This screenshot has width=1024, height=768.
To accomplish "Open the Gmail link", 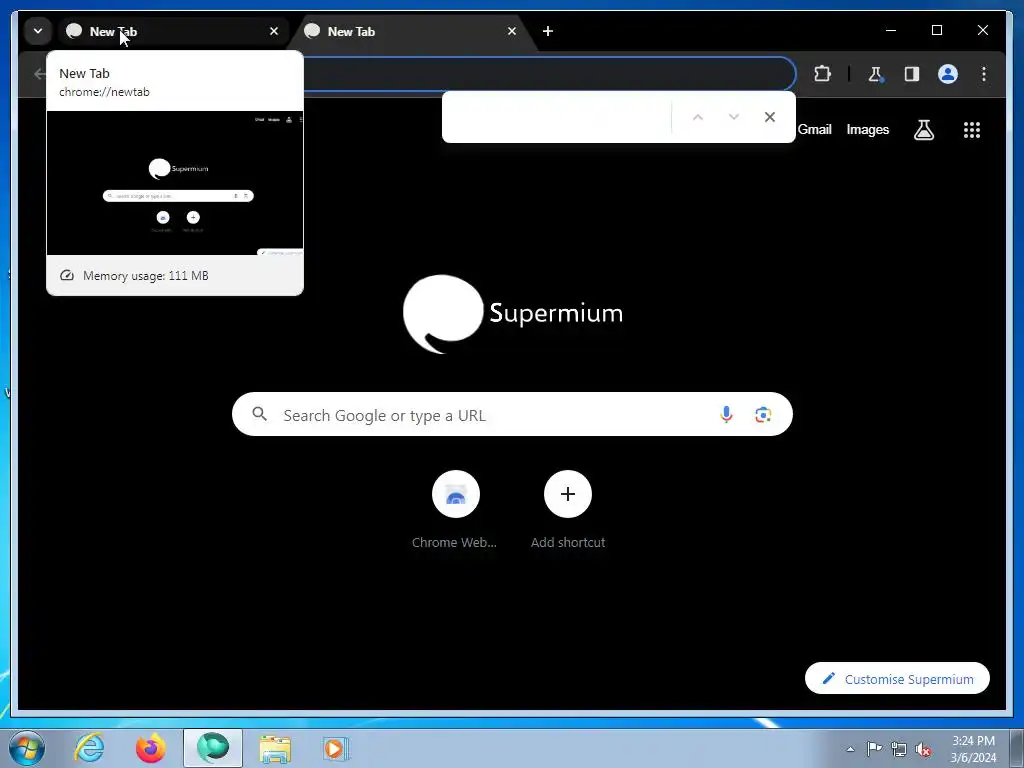I will tap(814, 129).
